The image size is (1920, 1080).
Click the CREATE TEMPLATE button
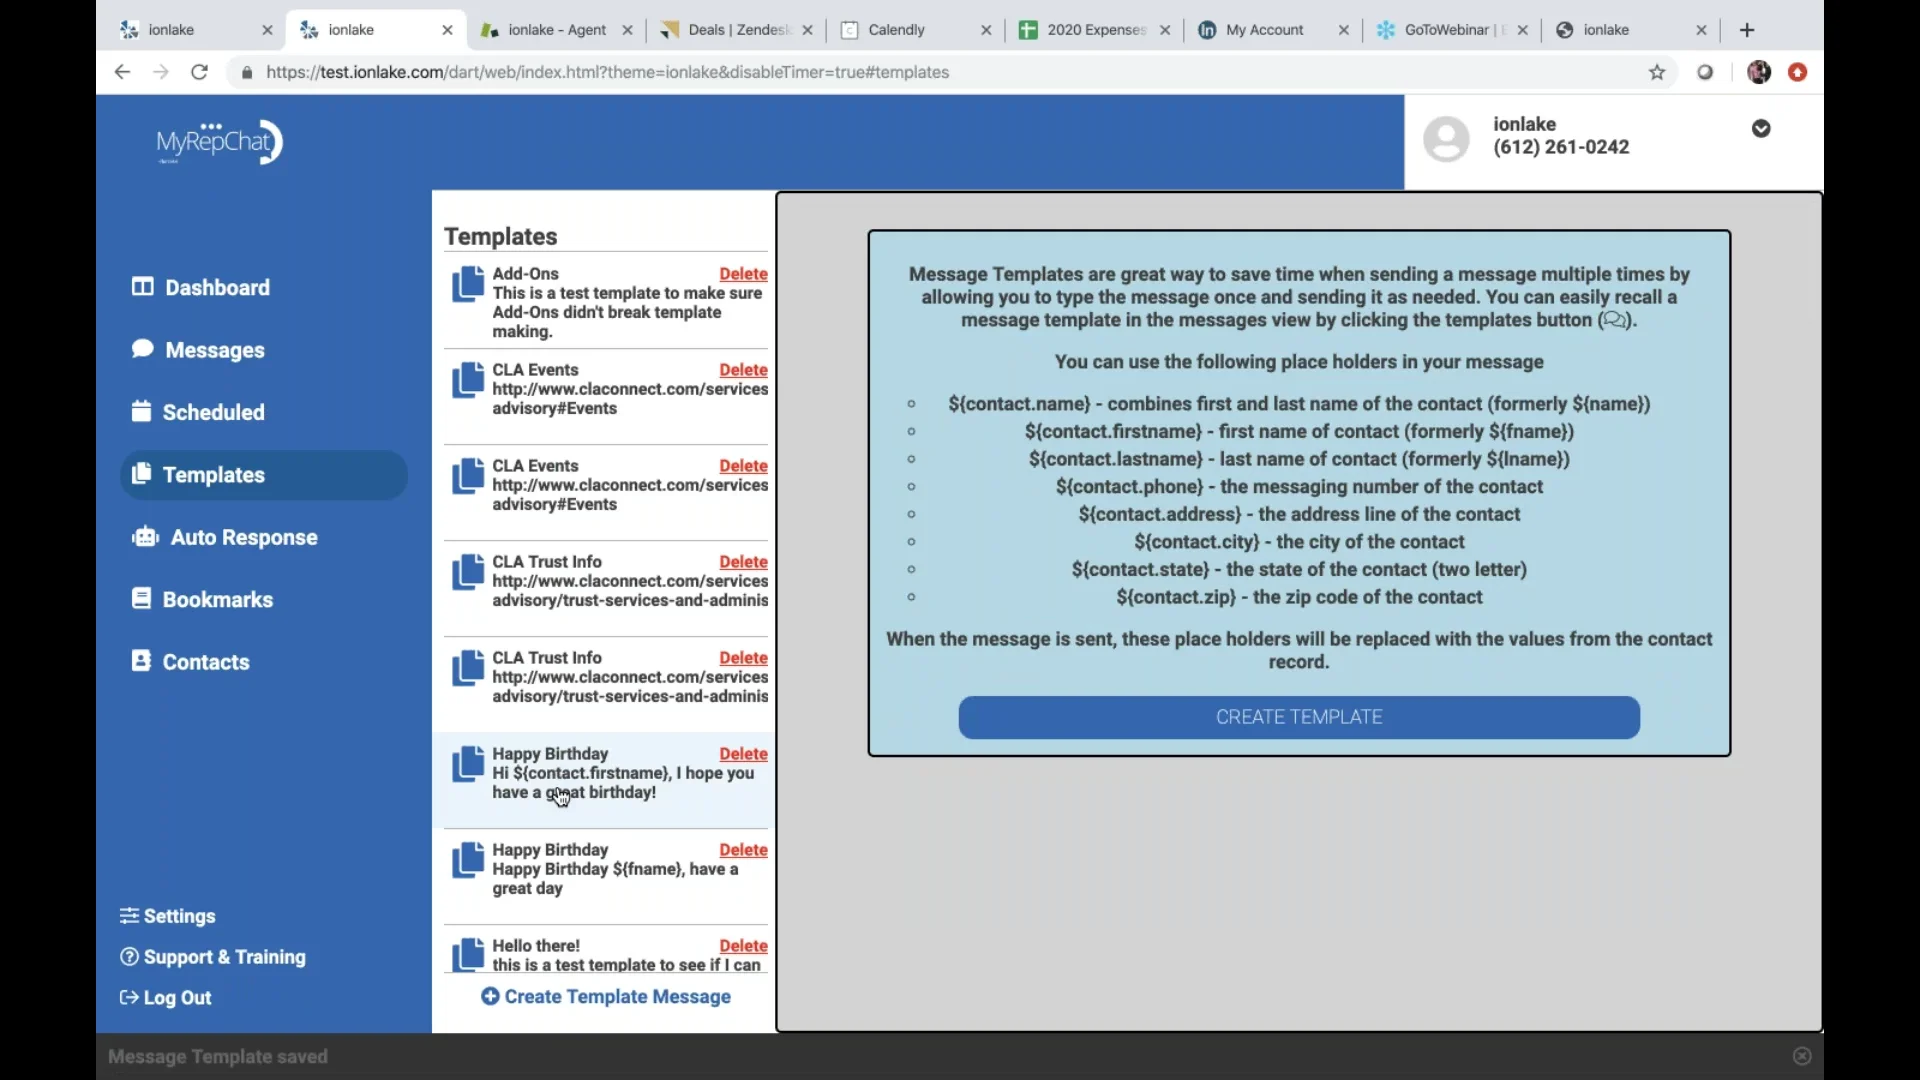[x=1299, y=717]
